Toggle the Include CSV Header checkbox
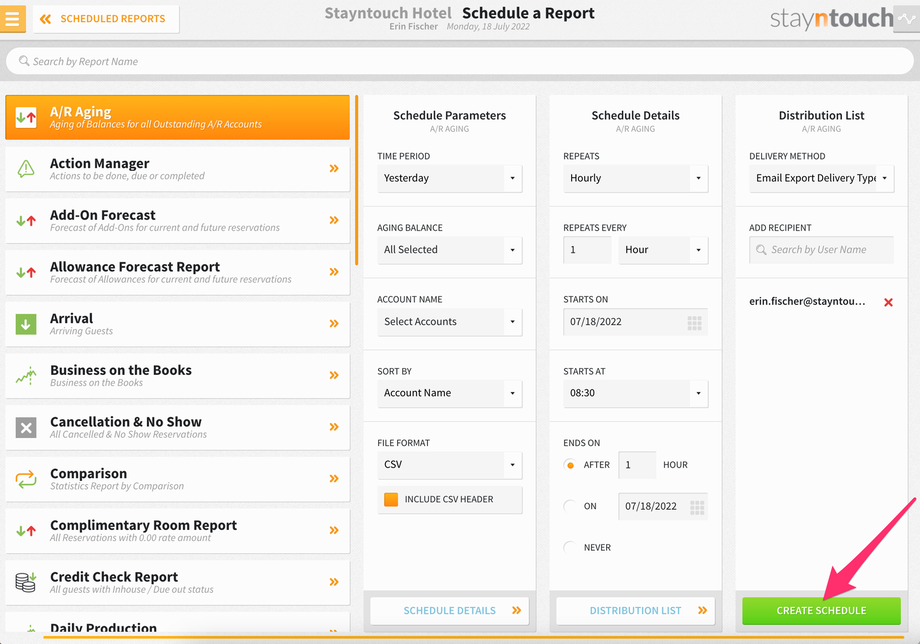This screenshot has width=920, height=644. 391,500
